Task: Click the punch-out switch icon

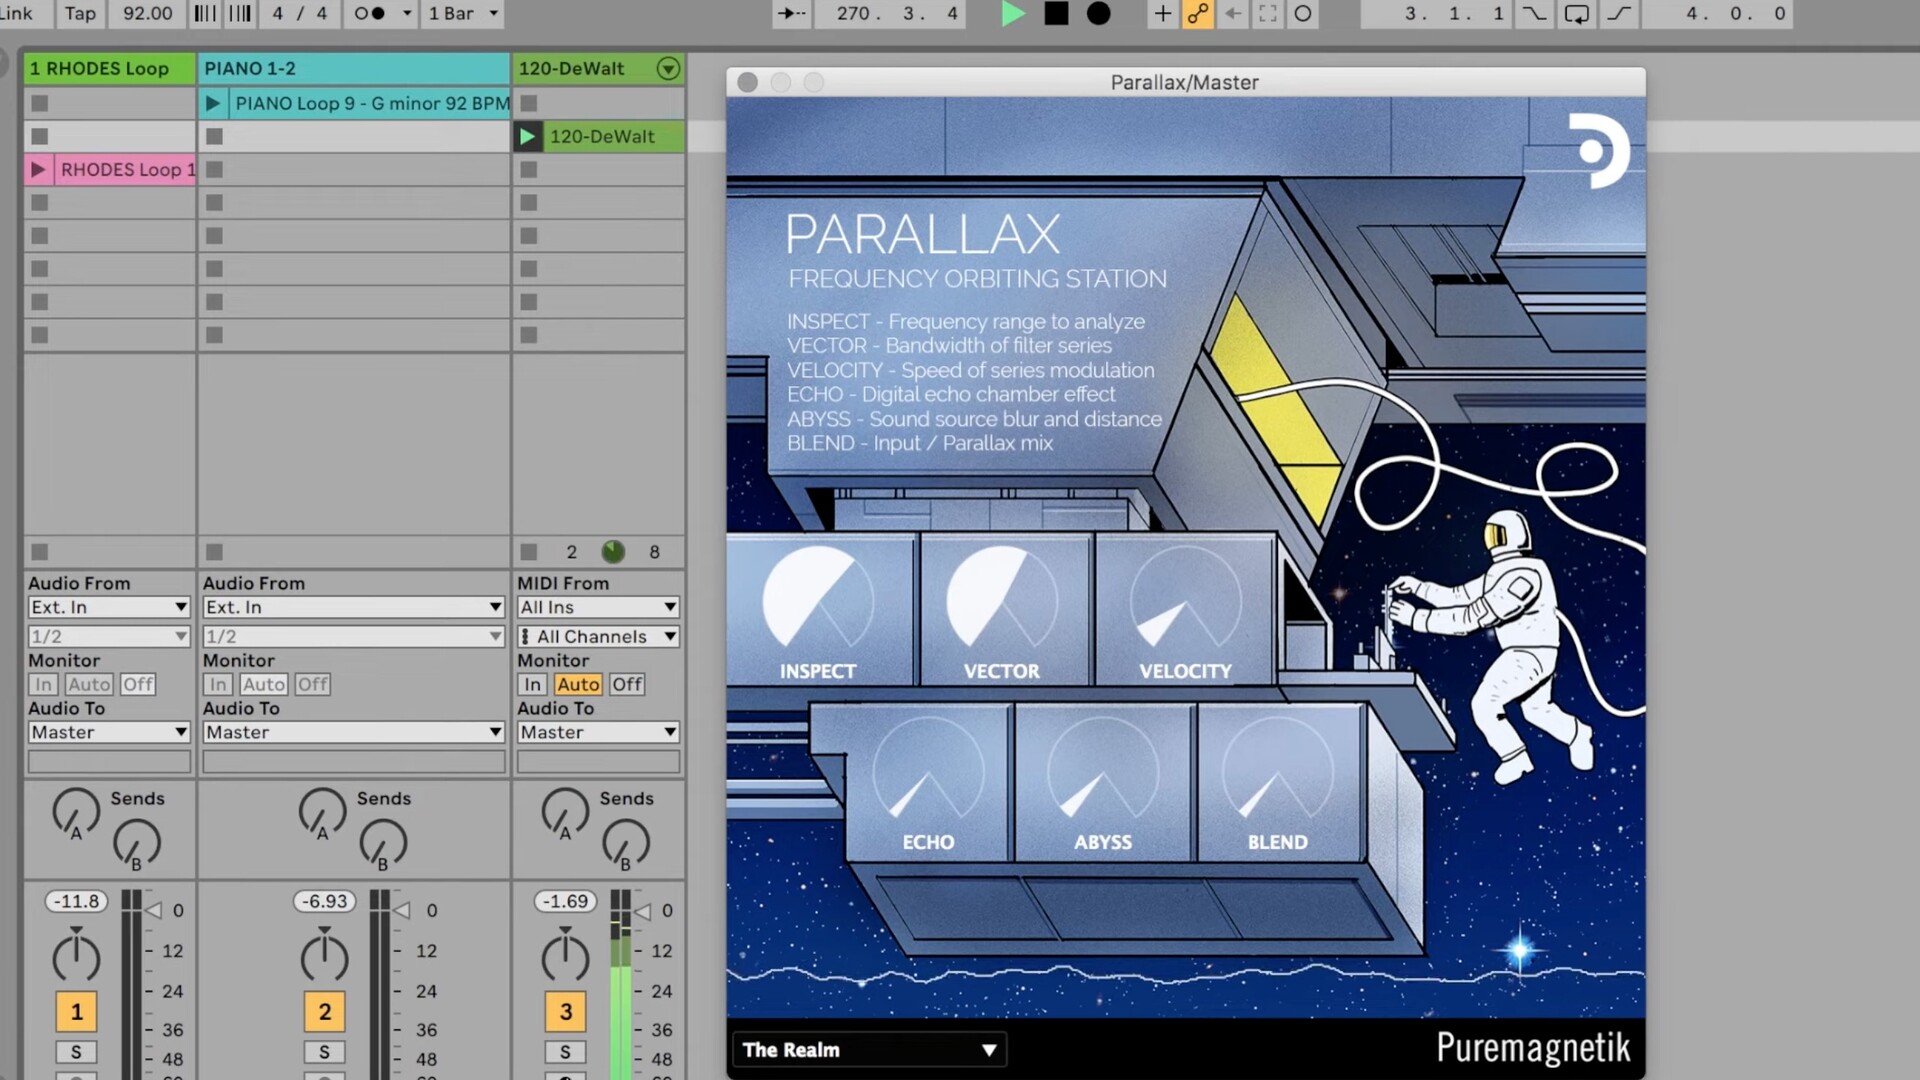Action: coord(1619,14)
